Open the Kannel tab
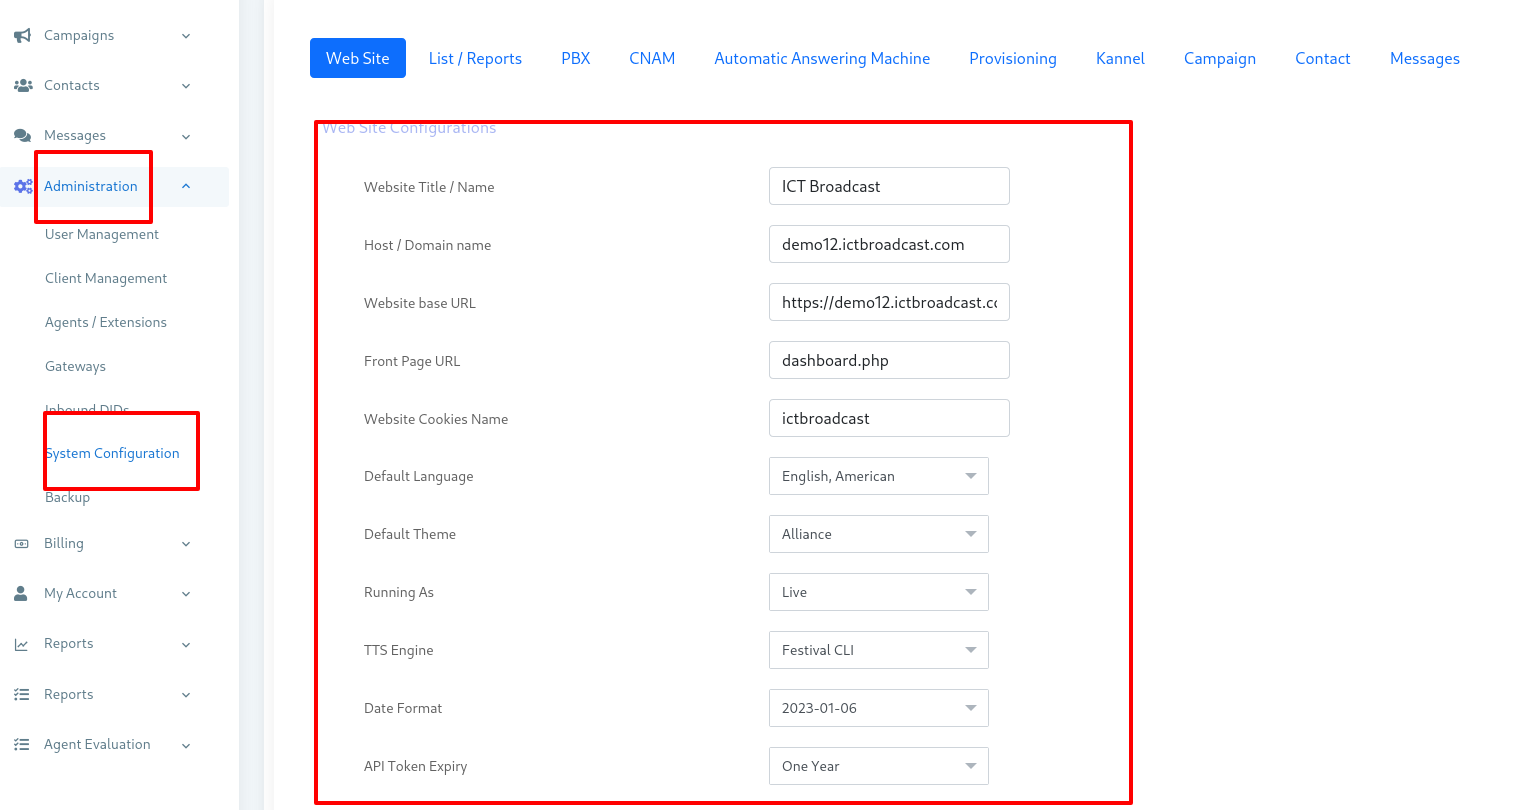The width and height of the screenshot is (1540, 810). coord(1120,58)
